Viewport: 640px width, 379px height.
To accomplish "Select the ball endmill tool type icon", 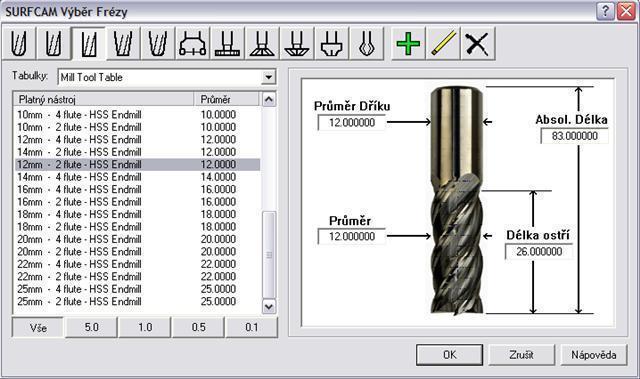I will pyautogui.click(x=19, y=43).
